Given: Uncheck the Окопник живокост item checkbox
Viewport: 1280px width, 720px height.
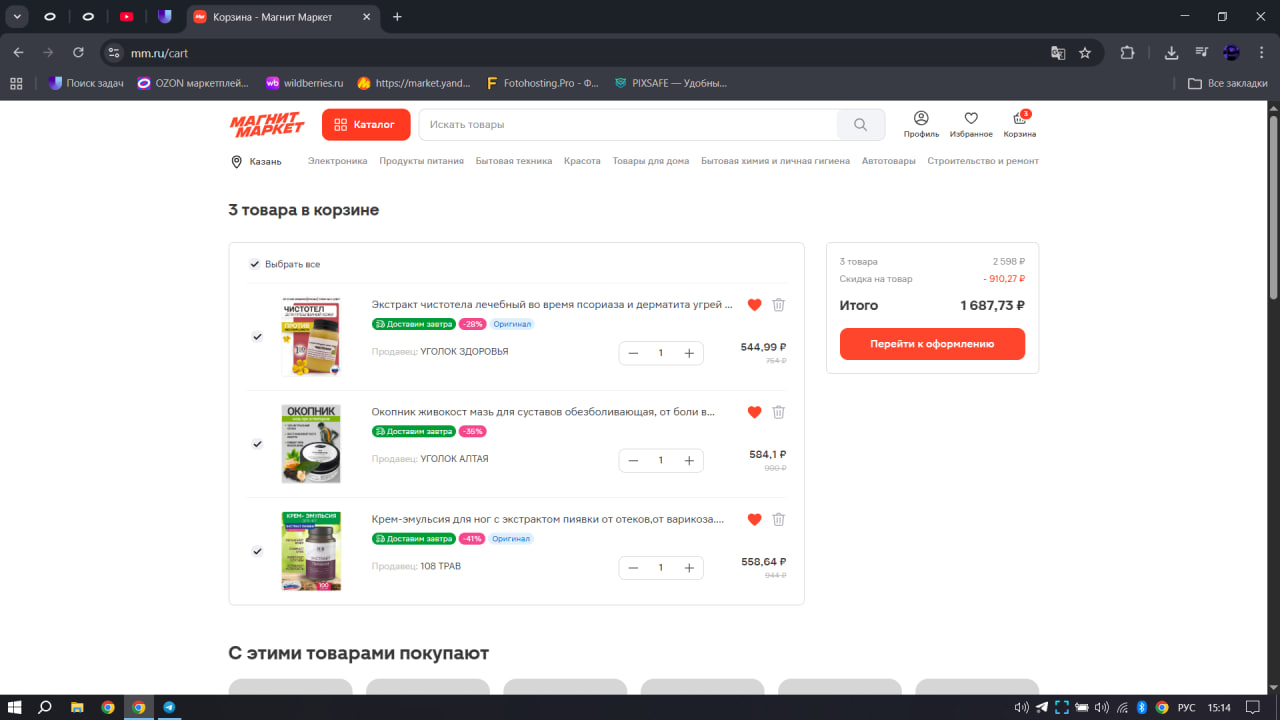Looking at the screenshot, I should [x=257, y=444].
